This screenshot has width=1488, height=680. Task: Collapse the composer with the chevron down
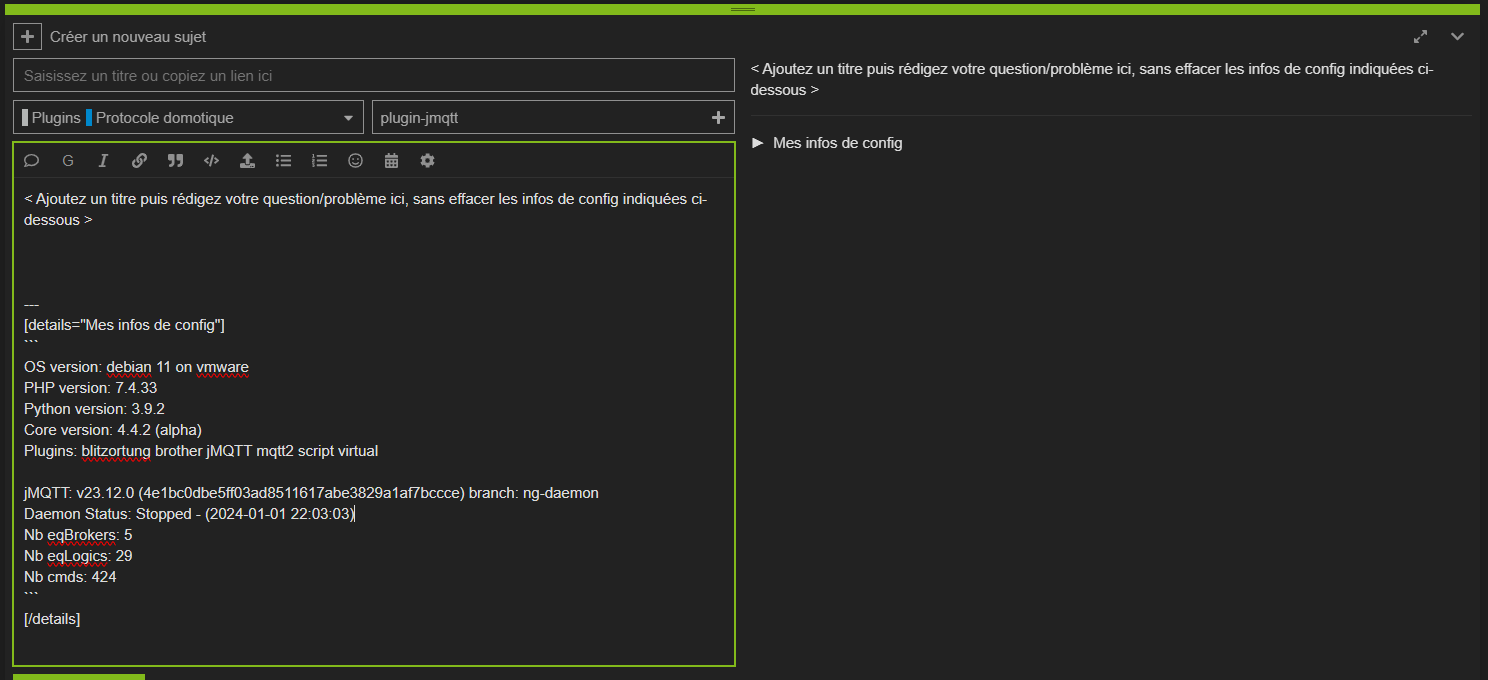[1457, 37]
